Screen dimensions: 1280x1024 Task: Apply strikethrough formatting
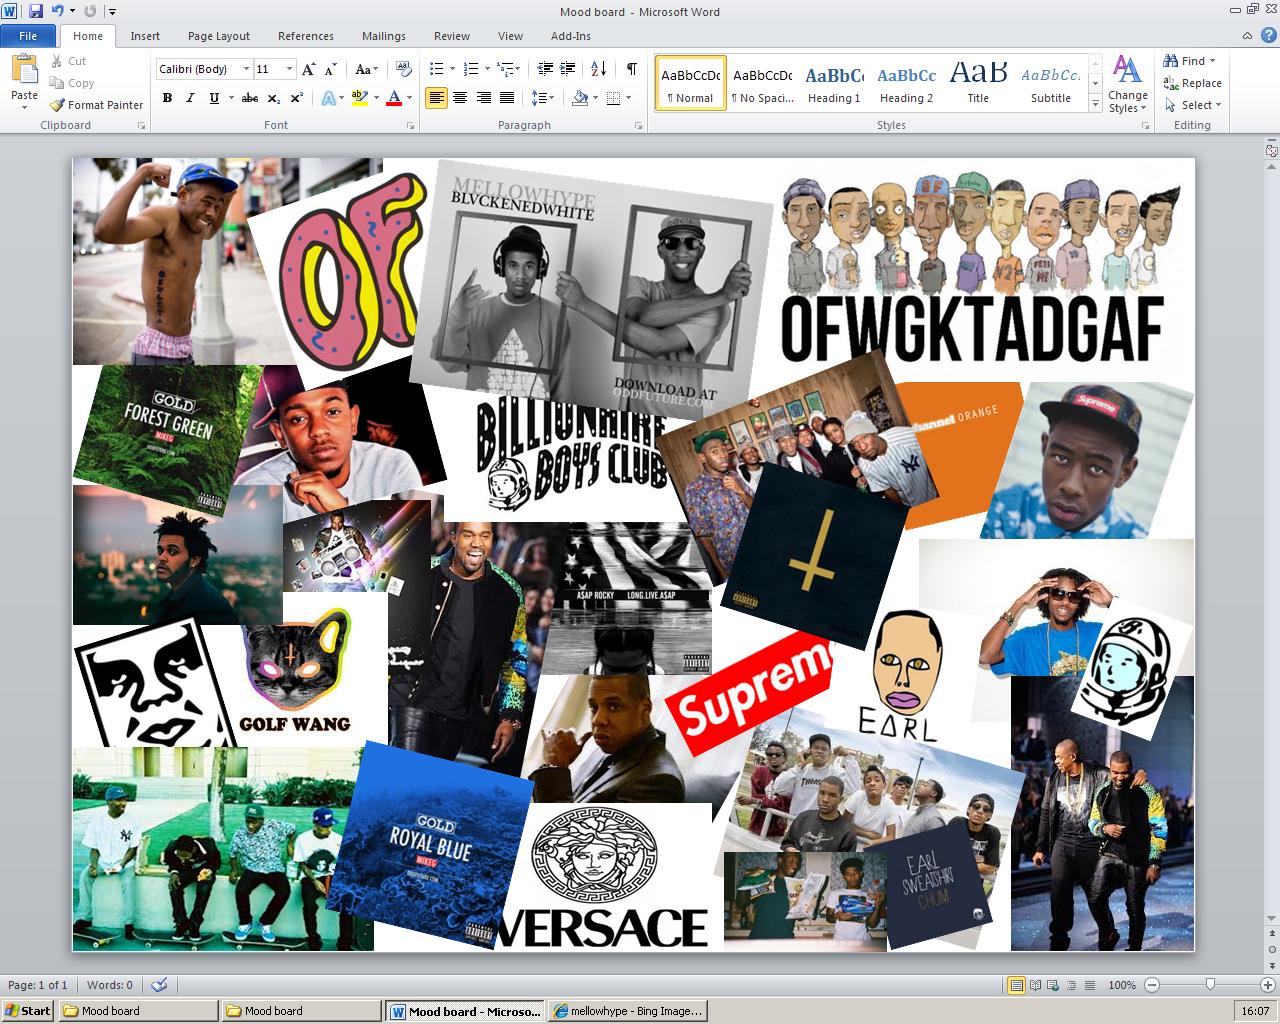[x=250, y=98]
